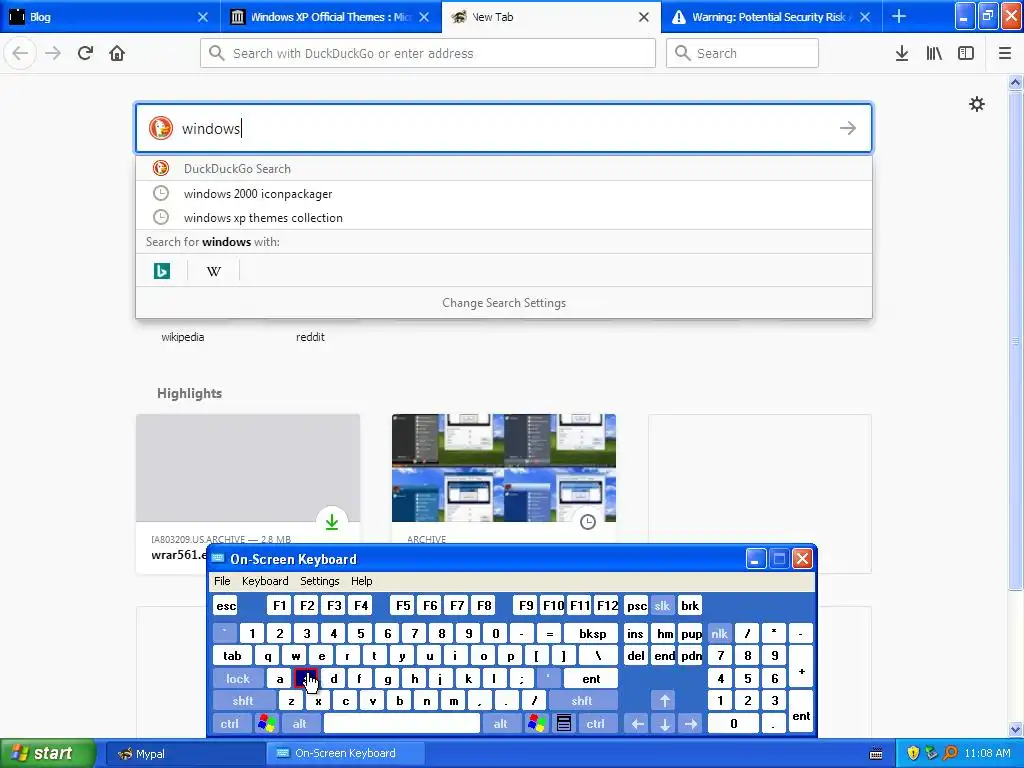The image size is (1024, 768).
Task: Toggle the left shft key
Action: click(x=242, y=701)
